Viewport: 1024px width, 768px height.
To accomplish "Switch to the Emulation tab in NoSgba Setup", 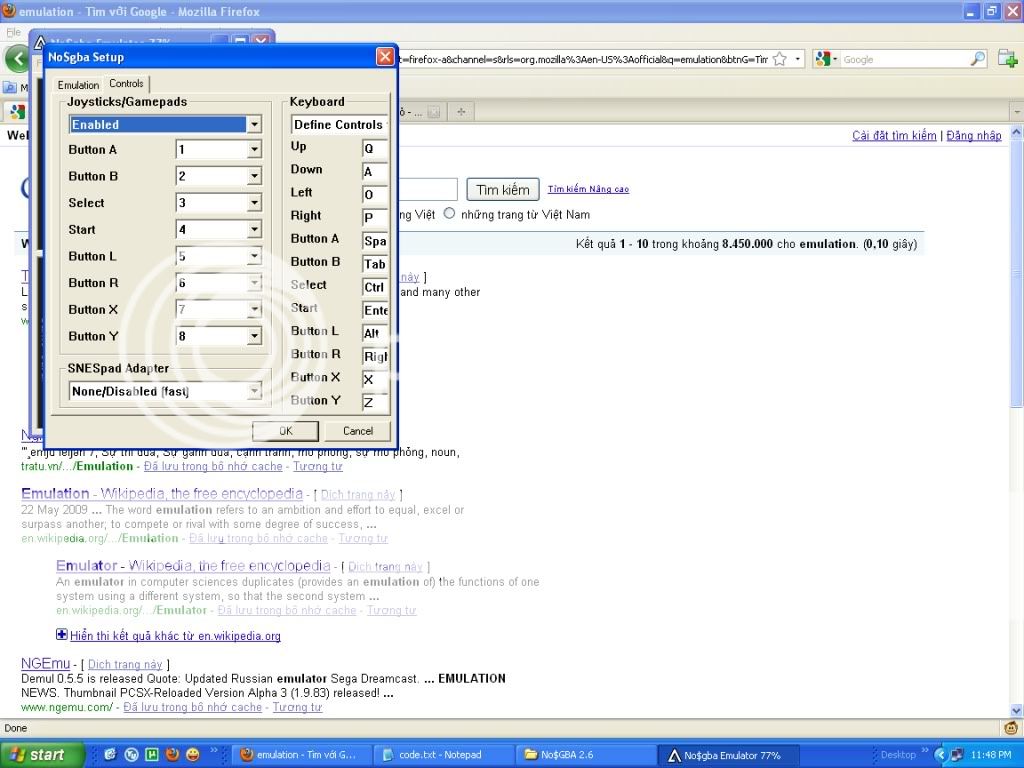I will (x=78, y=85).
